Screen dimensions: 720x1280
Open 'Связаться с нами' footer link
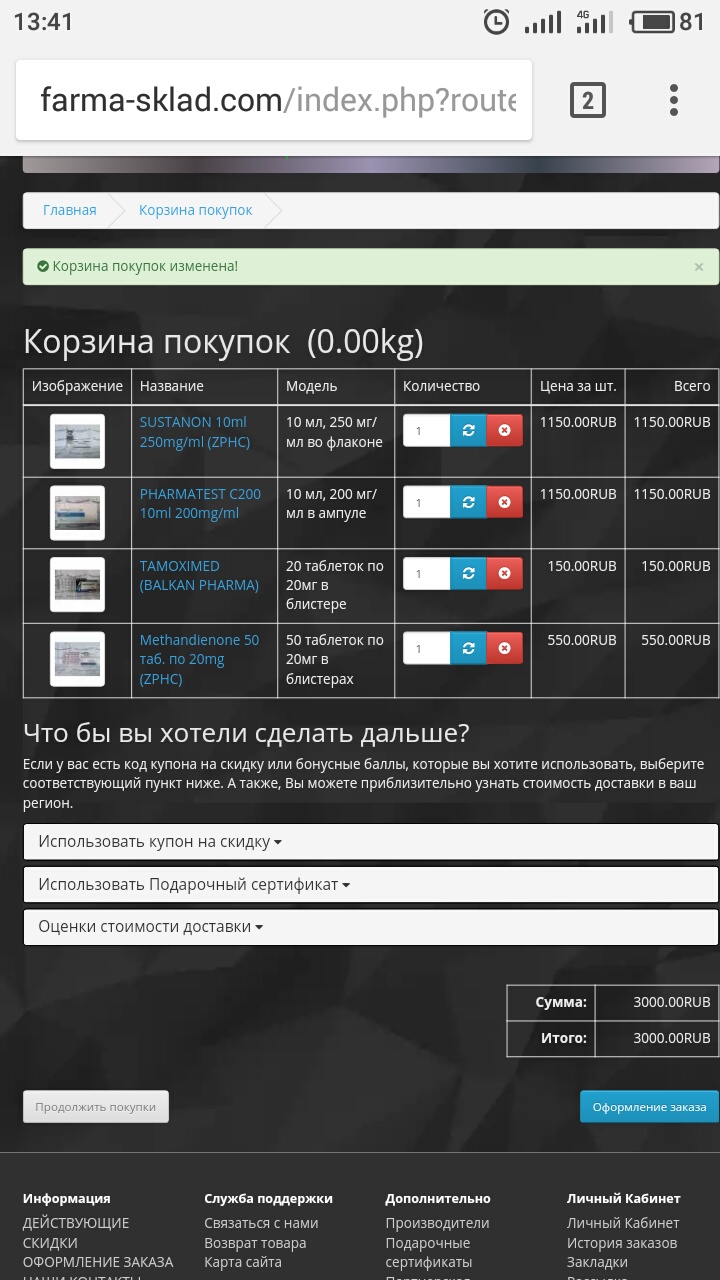click(261, 1223)
